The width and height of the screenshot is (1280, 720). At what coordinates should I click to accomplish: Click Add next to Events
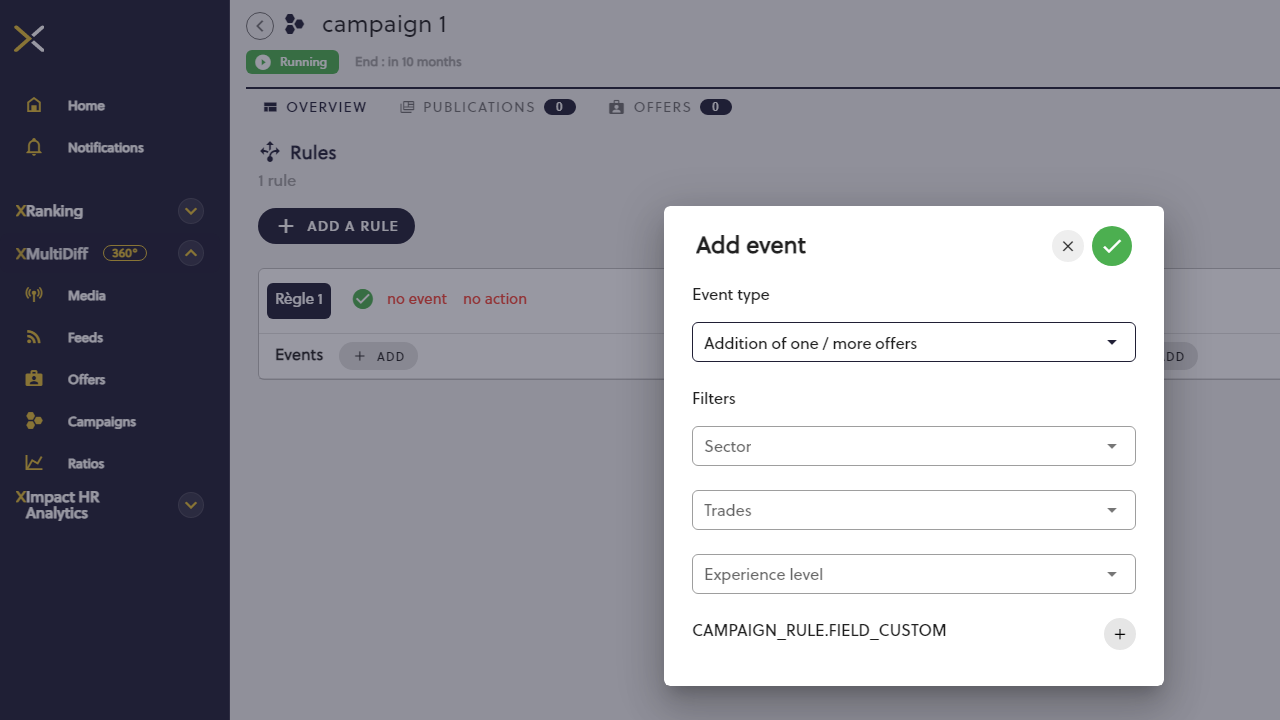(378, 356)
